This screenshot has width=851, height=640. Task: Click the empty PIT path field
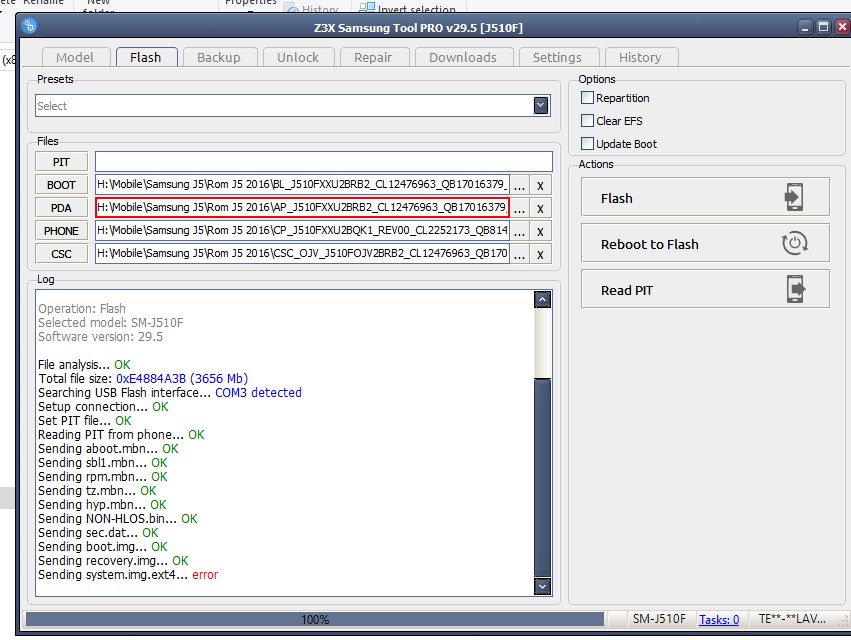click(x=324, y=162)
